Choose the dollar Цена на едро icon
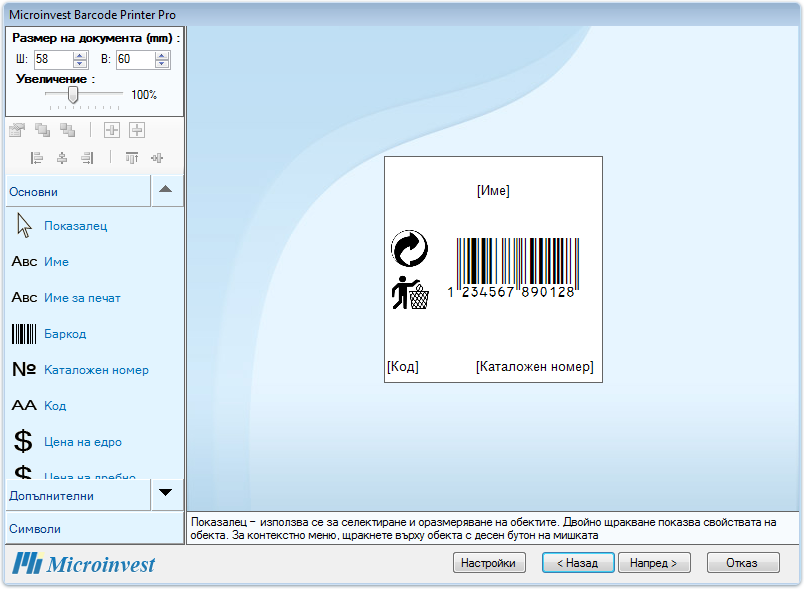Viewport: 804px width, 589px height. pyautogui.click(x=23, y=441)
